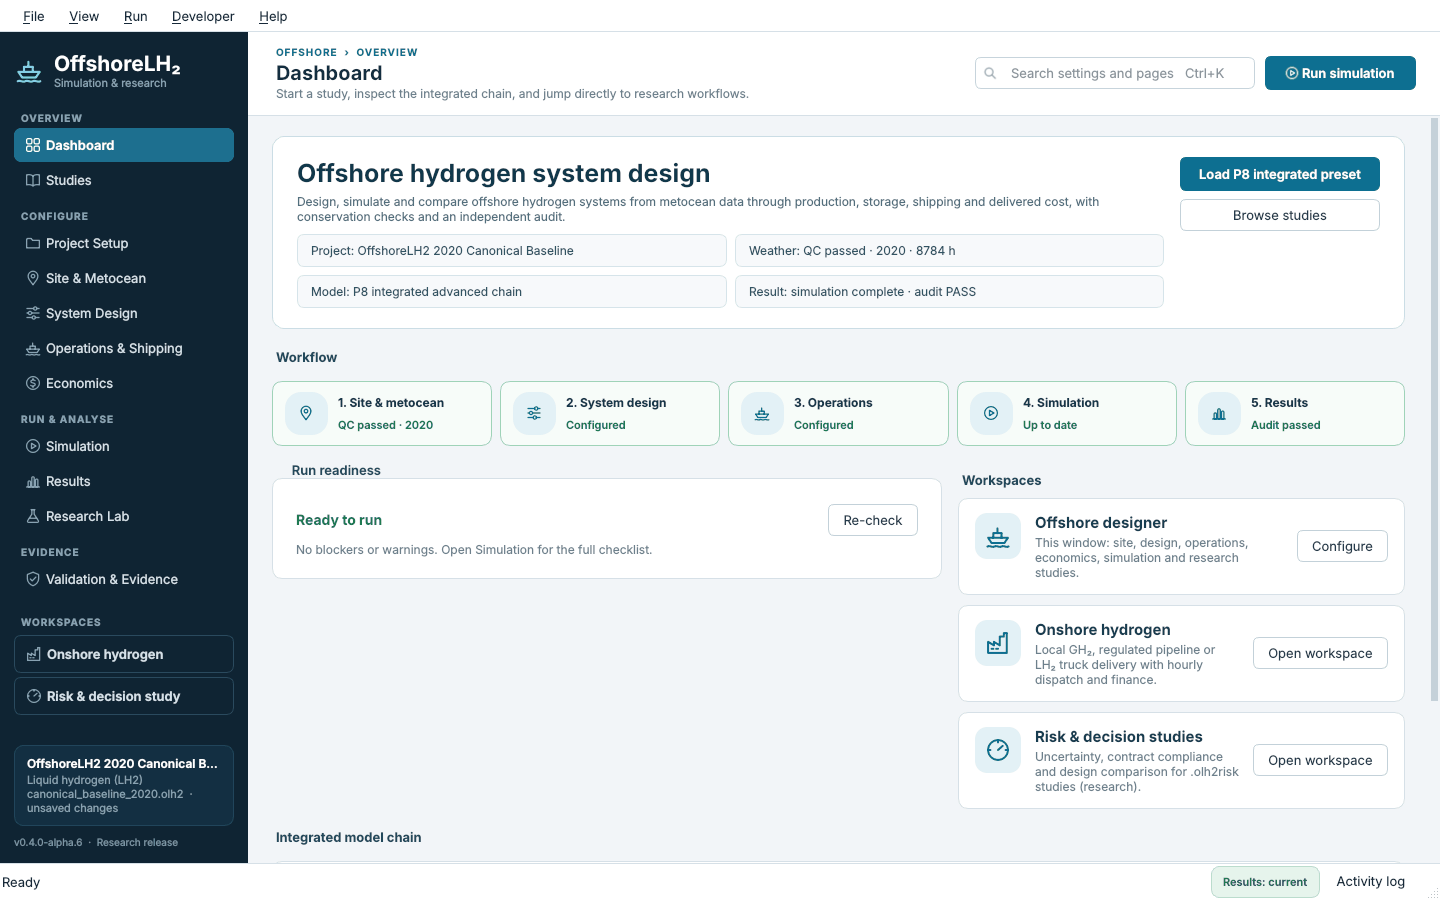The image size is (1440, 900).
Task: Open the Help menu
Action: [x=273, y=16]
